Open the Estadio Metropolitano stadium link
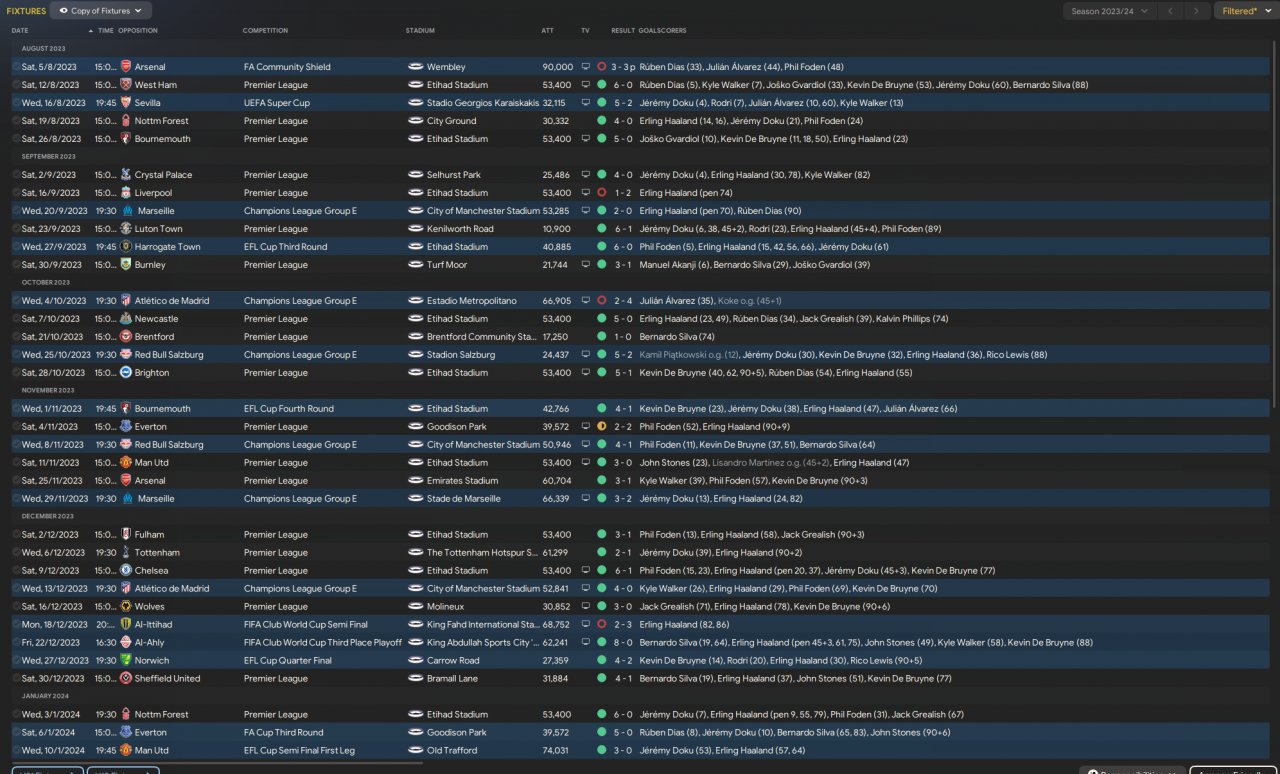The height and width of the screenshot is (774, 1280). 472,301
